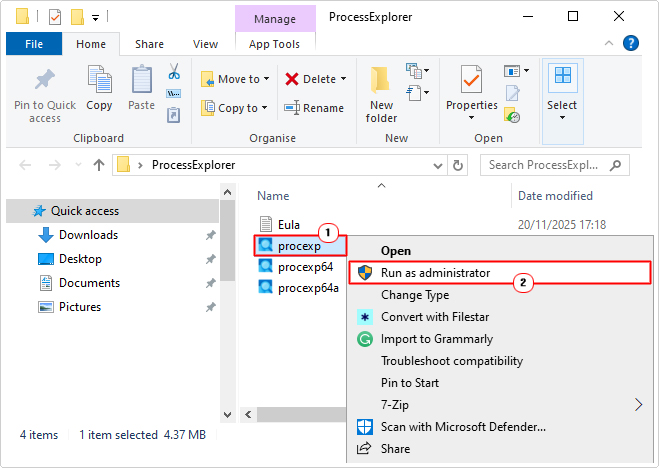
Task: Collapse the ribbon with the chevron
Action: [609, 43]
